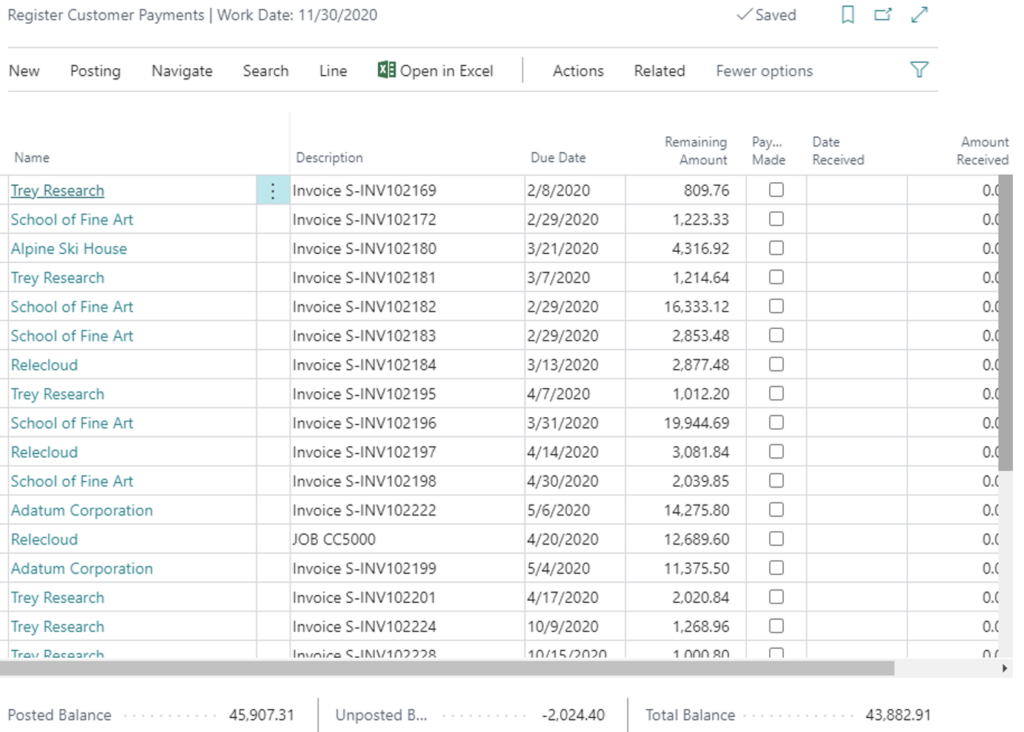Open the Posting dropdown menu

[x=94, y=70]
